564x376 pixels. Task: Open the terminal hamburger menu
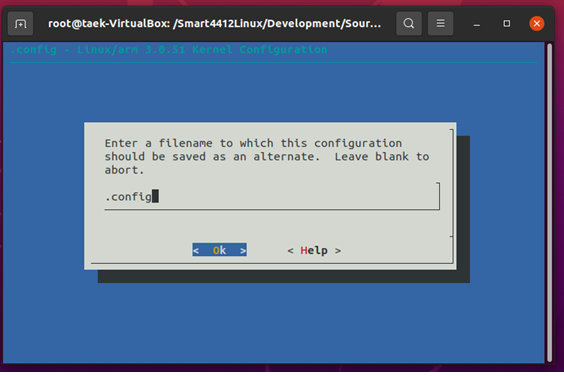tap(440, 24)
